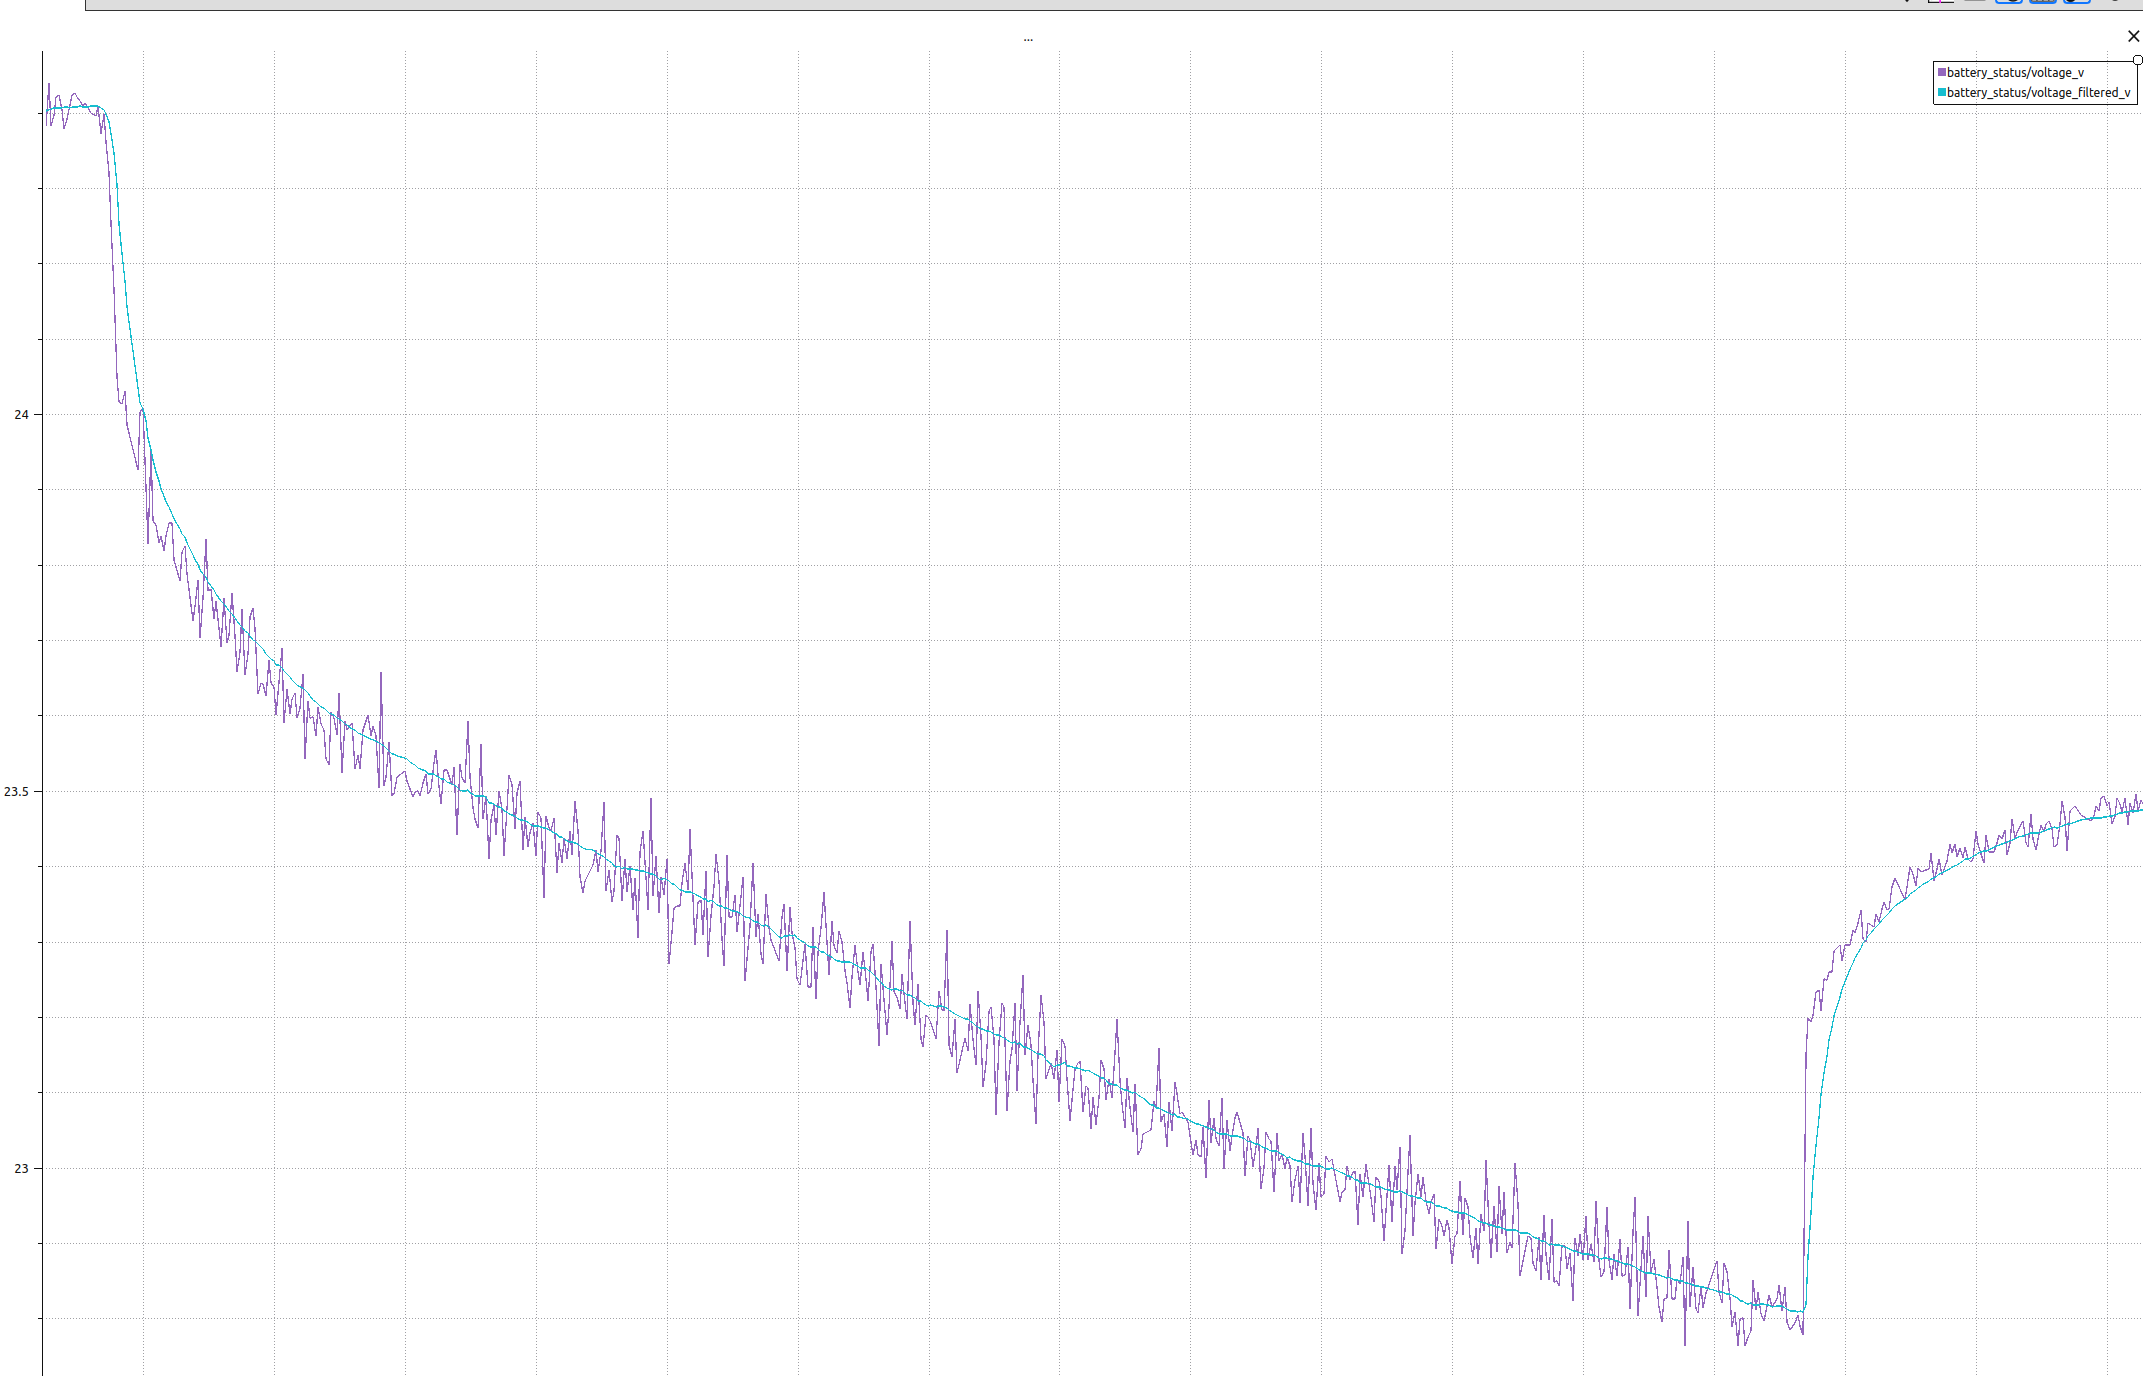Screen dimensions: 2143x1376
Task: Toggle the battery_status/voltage_v legend entry
Action: (2014, 73)
